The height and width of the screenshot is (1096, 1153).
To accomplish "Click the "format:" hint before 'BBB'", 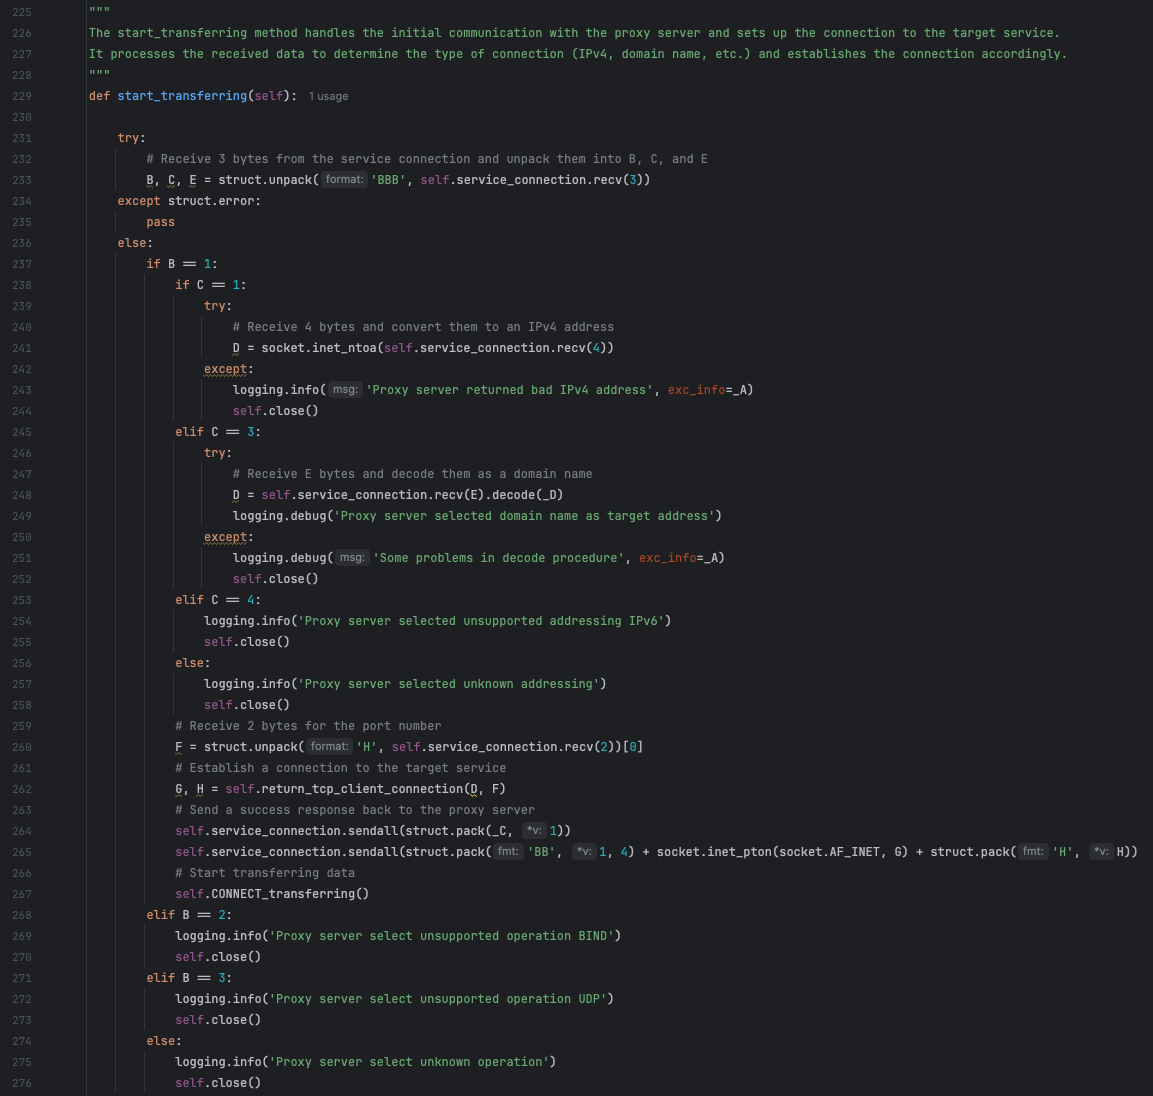I will pos(344,180).
